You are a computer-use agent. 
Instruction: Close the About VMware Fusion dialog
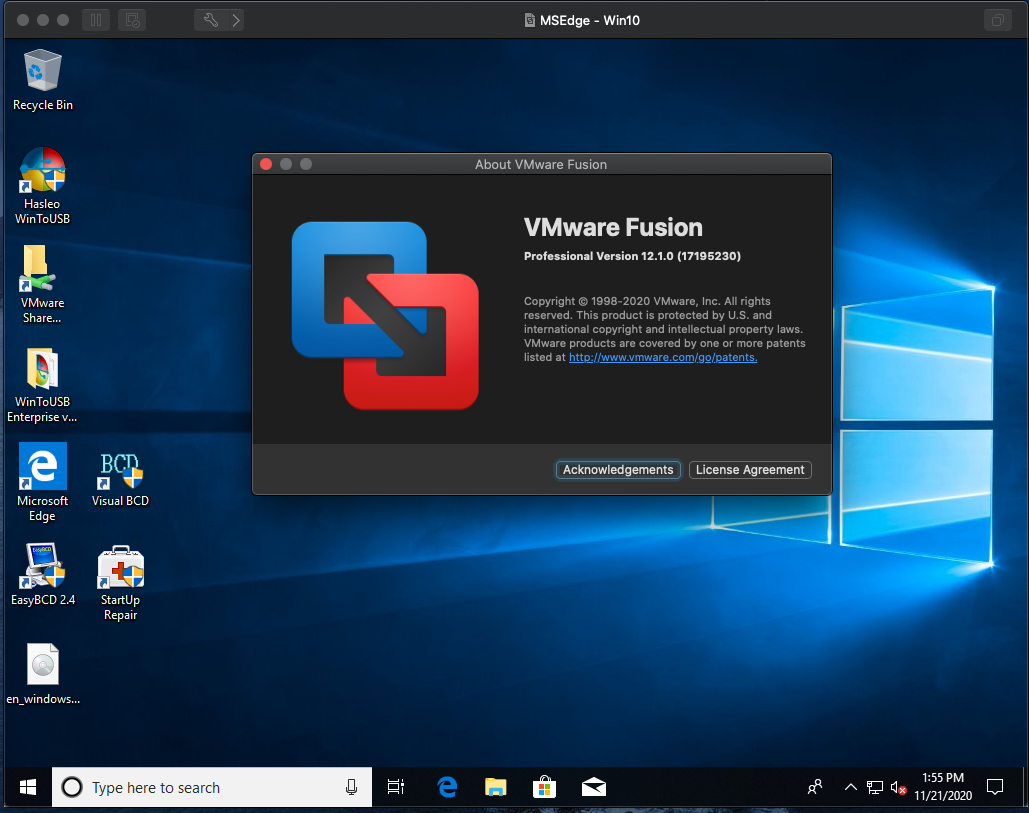266,164
